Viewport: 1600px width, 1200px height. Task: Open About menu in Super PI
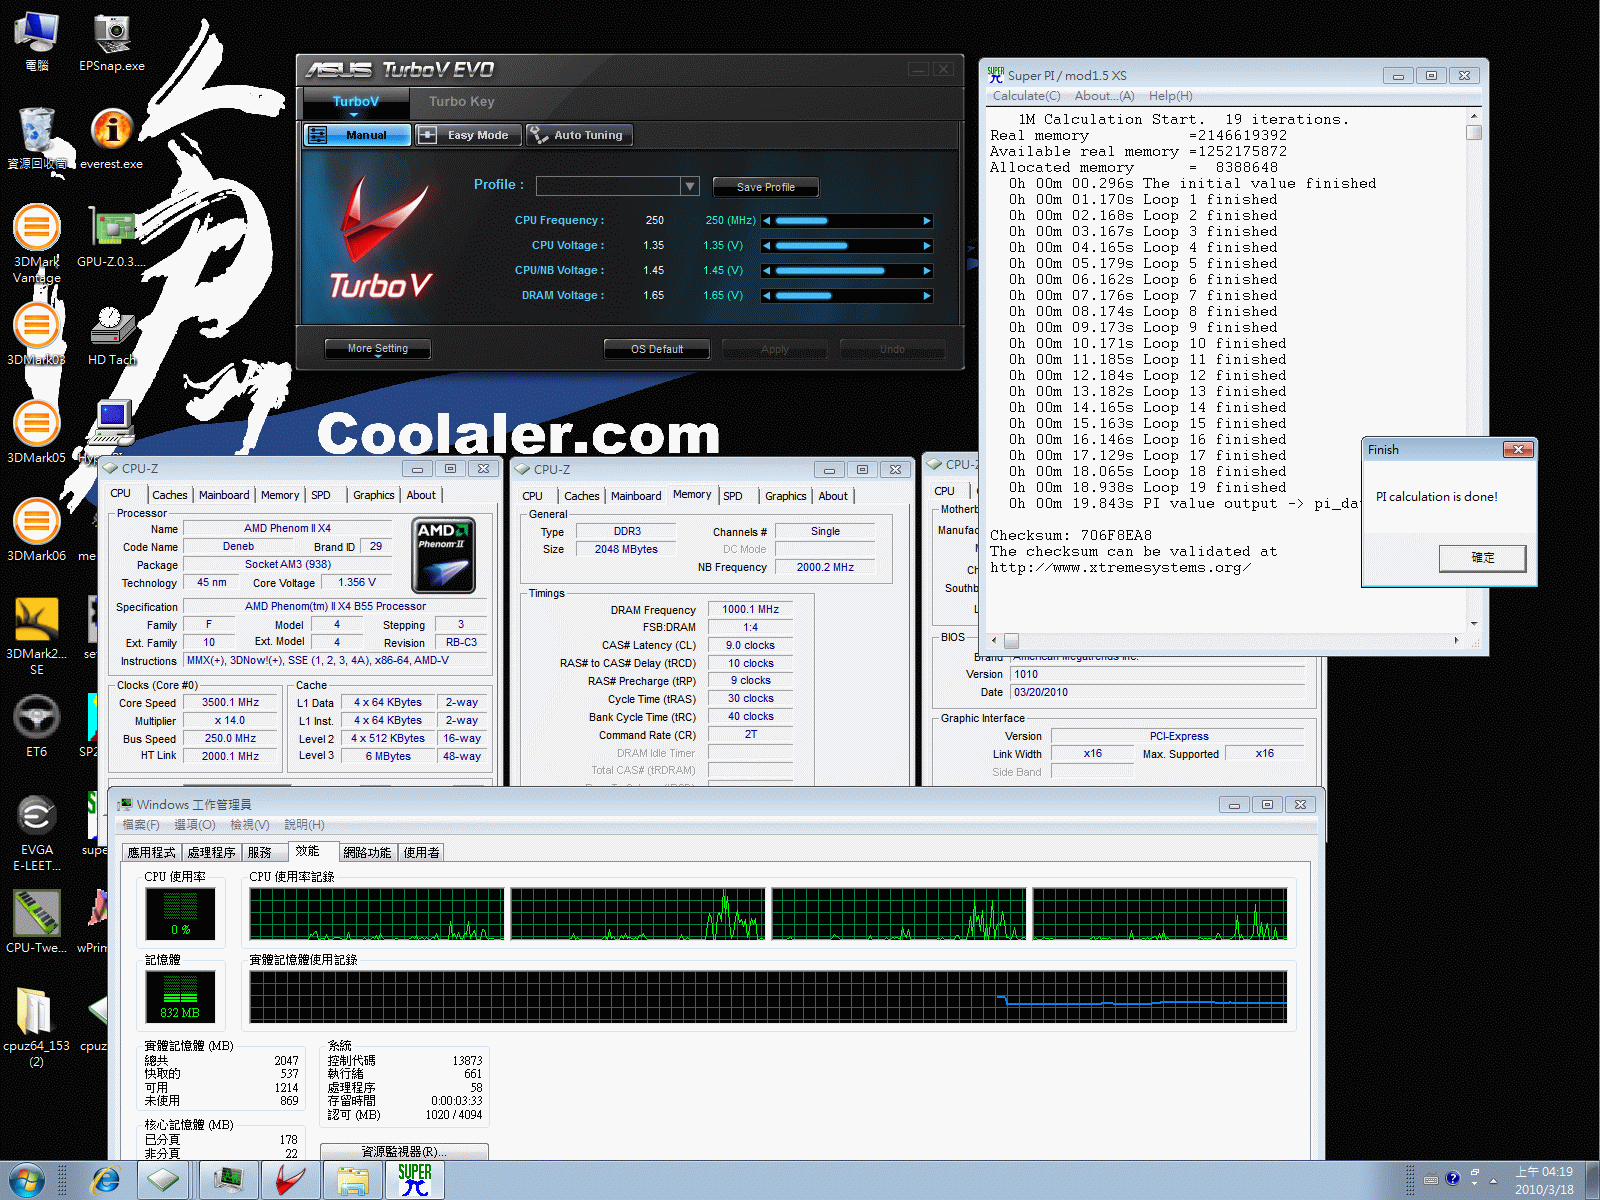1104,96
